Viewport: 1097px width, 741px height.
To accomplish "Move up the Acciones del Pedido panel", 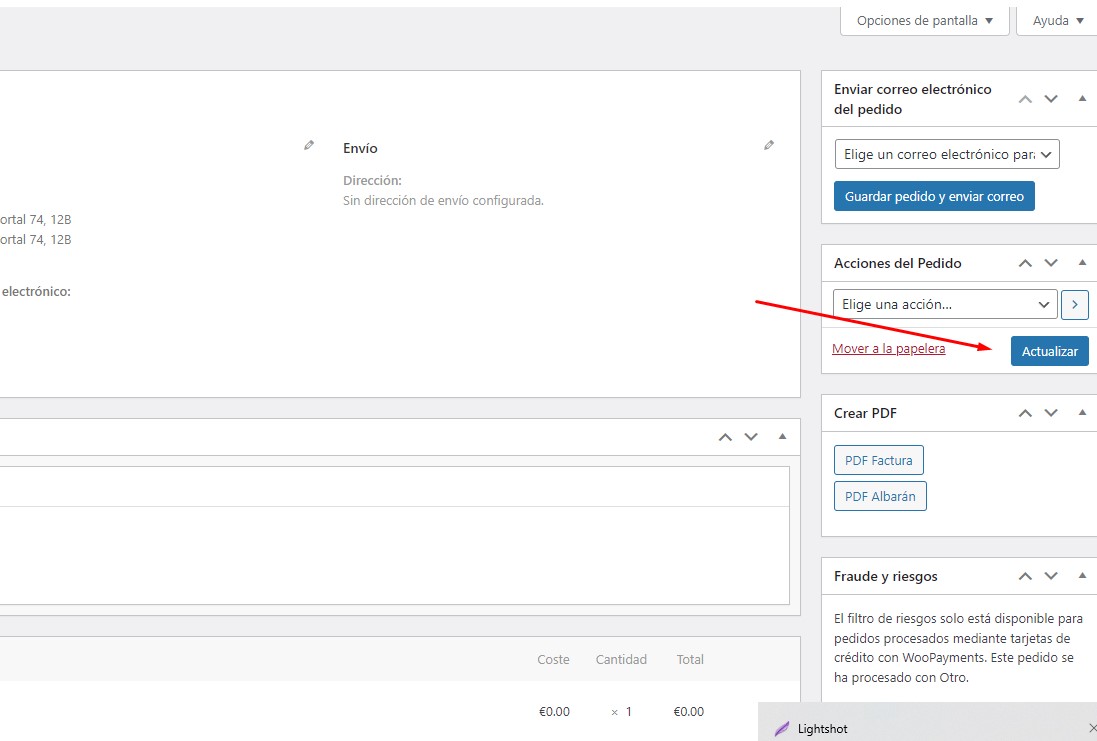I will [x=1025, y=263].
